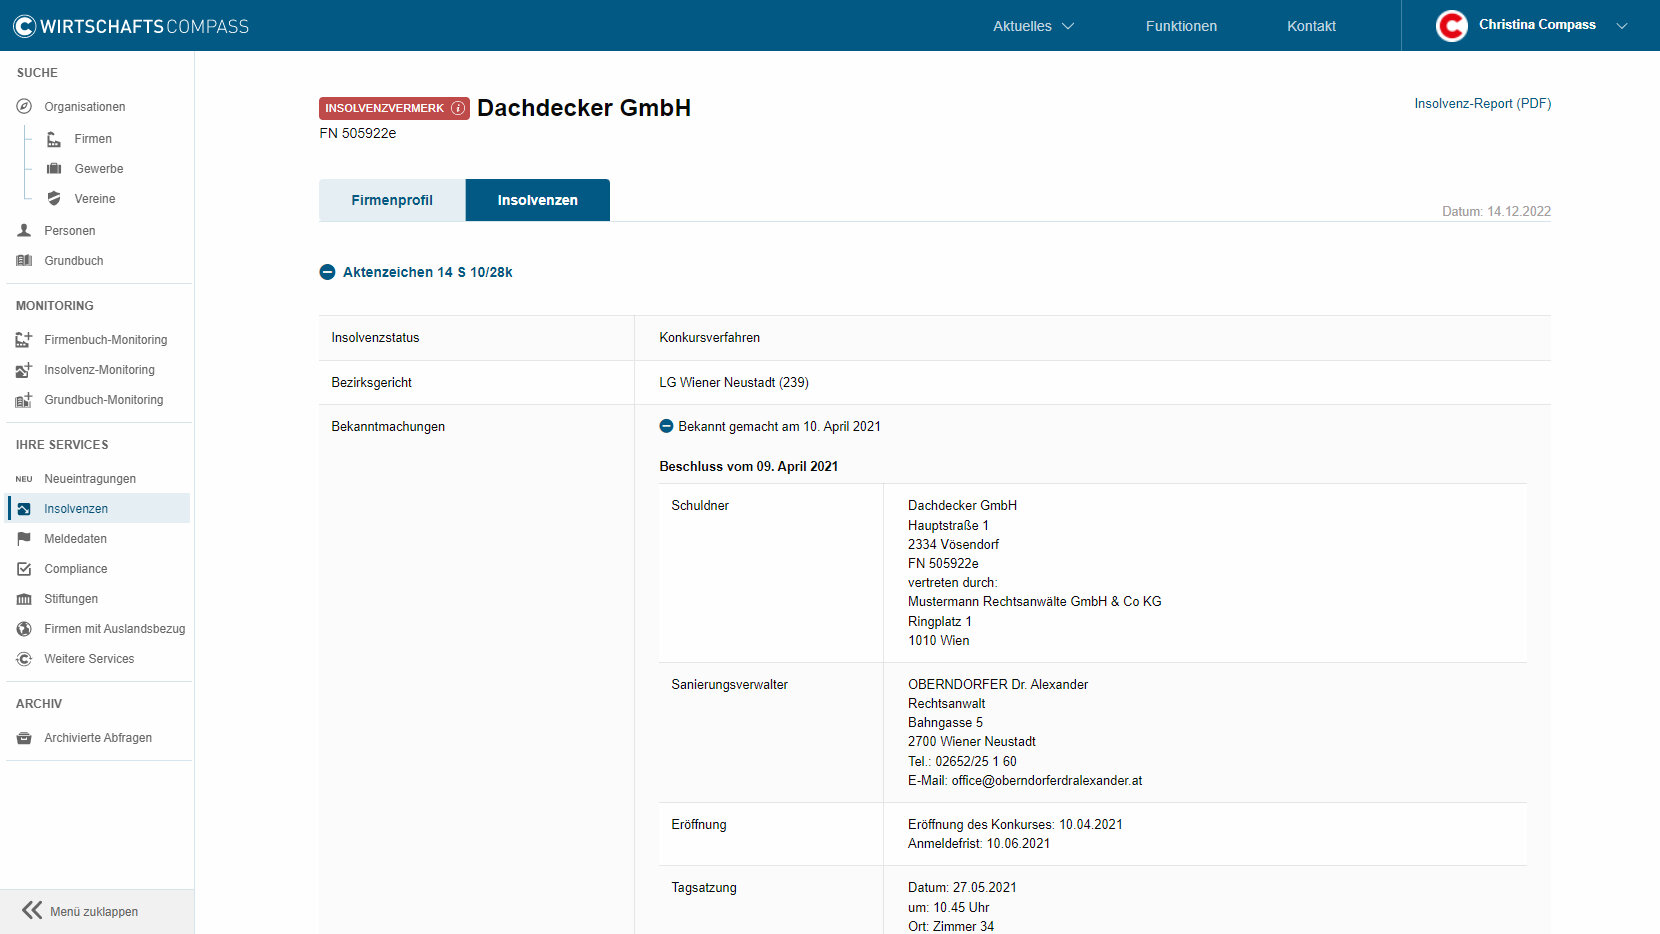
Task: Click the Grundbuch book icon
Action: pyautogui.click(x=24, y=261)
